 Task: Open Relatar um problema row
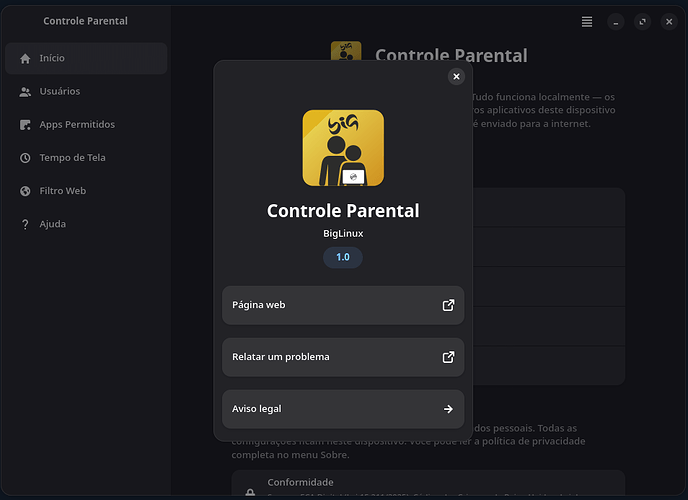[x=330, y=357]
